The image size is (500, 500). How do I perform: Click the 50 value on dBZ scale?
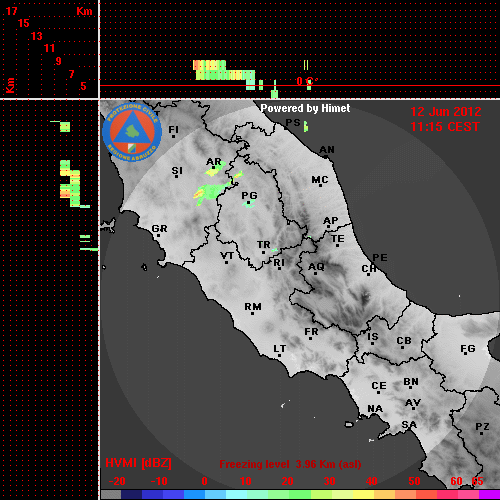(x=414, y=481)
